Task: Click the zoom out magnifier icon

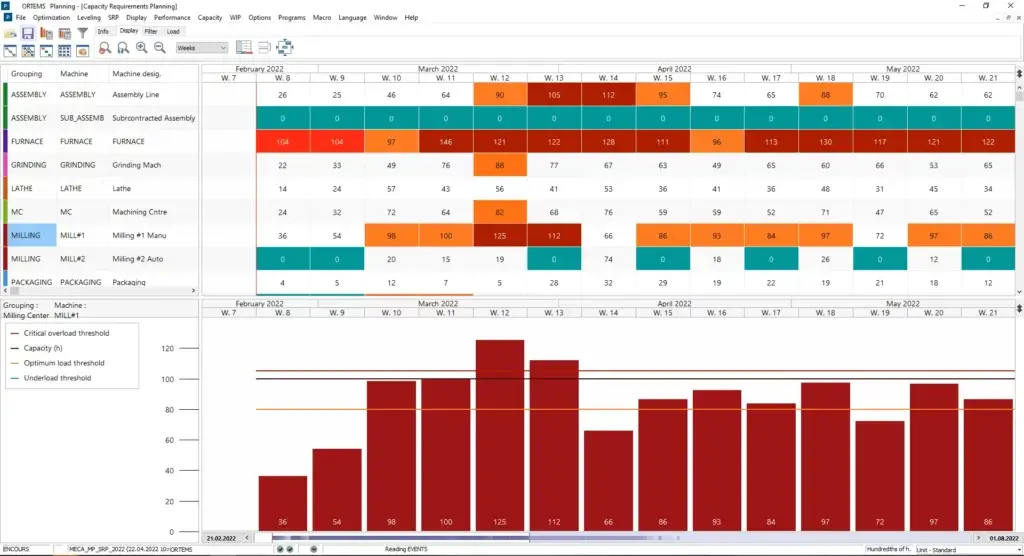Action: point(158,48)
